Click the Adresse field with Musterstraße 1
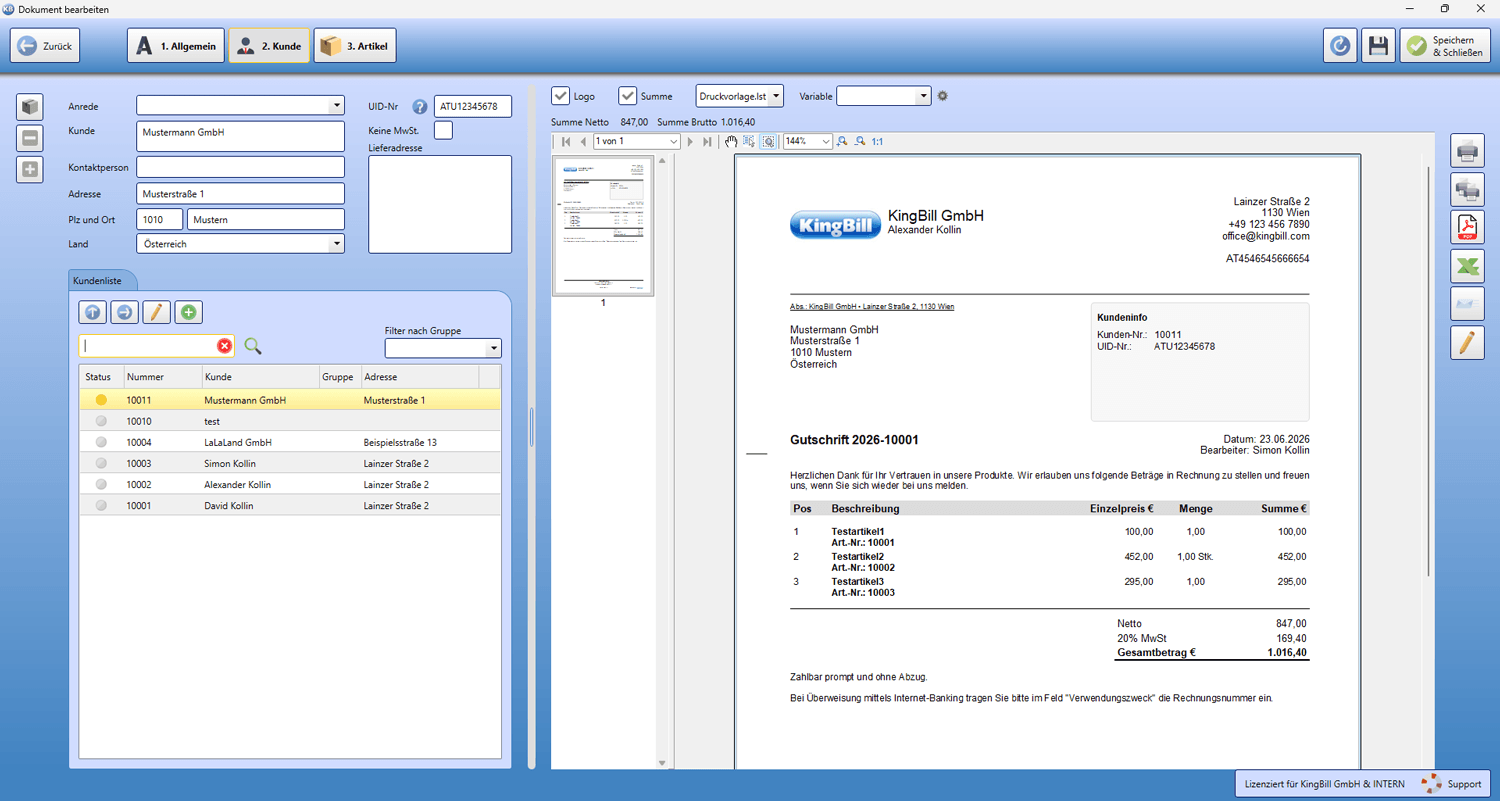Screen dimensions: 1500x801 point(240,194)
